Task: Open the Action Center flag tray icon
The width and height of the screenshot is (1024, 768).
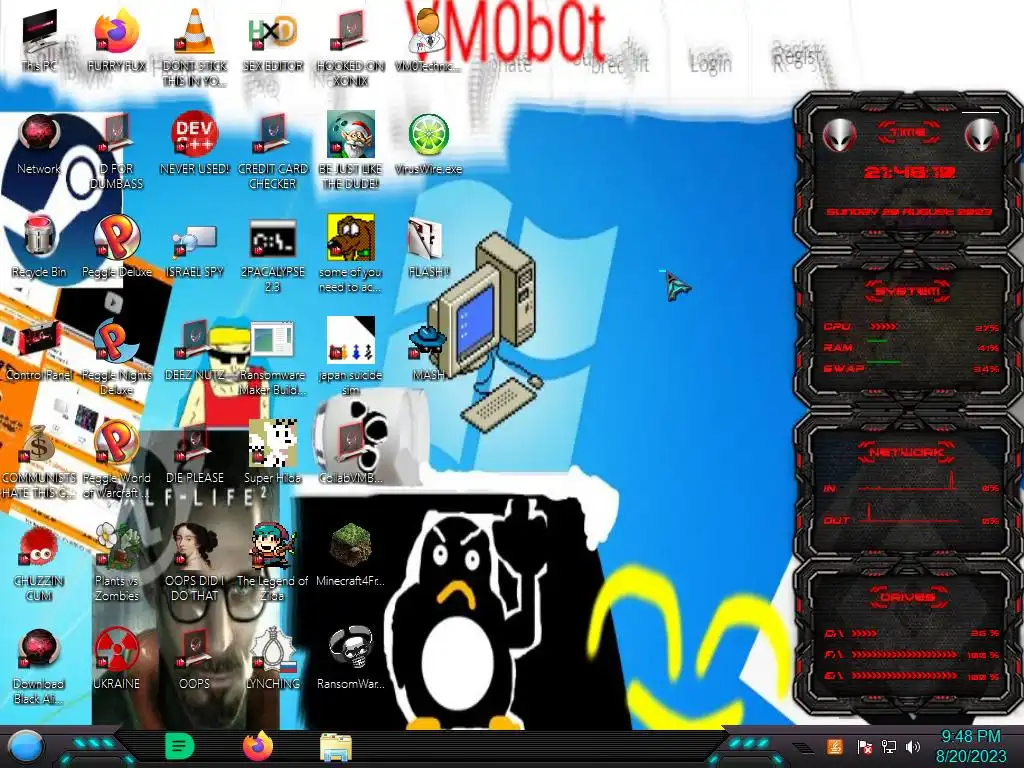Action: [x=864, y=746]
